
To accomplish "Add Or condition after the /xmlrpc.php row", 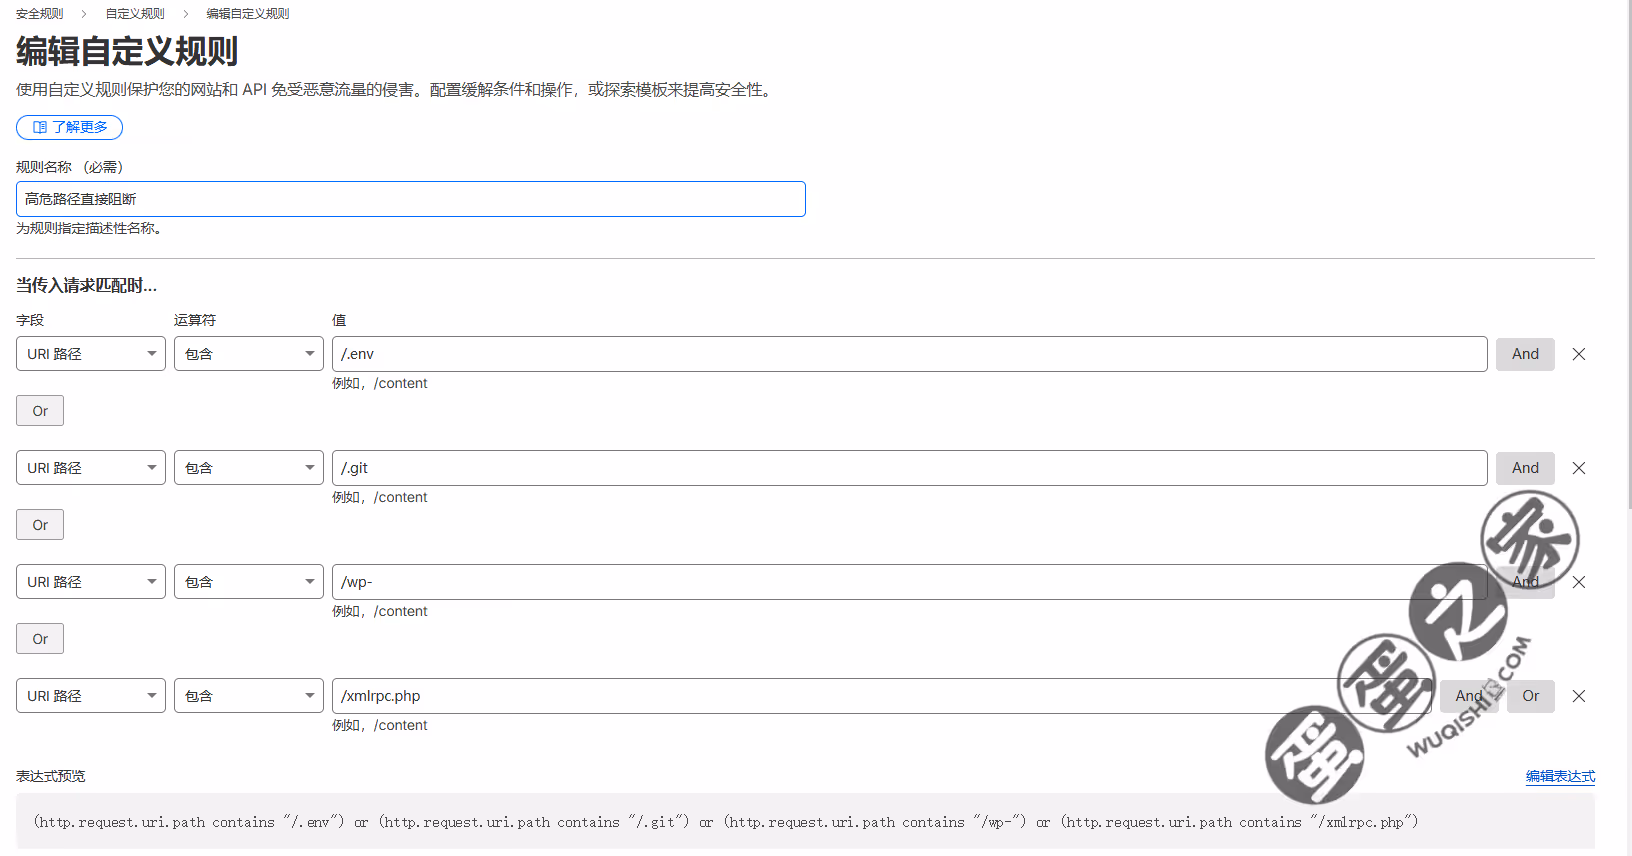I will (x=1531, y=696).
